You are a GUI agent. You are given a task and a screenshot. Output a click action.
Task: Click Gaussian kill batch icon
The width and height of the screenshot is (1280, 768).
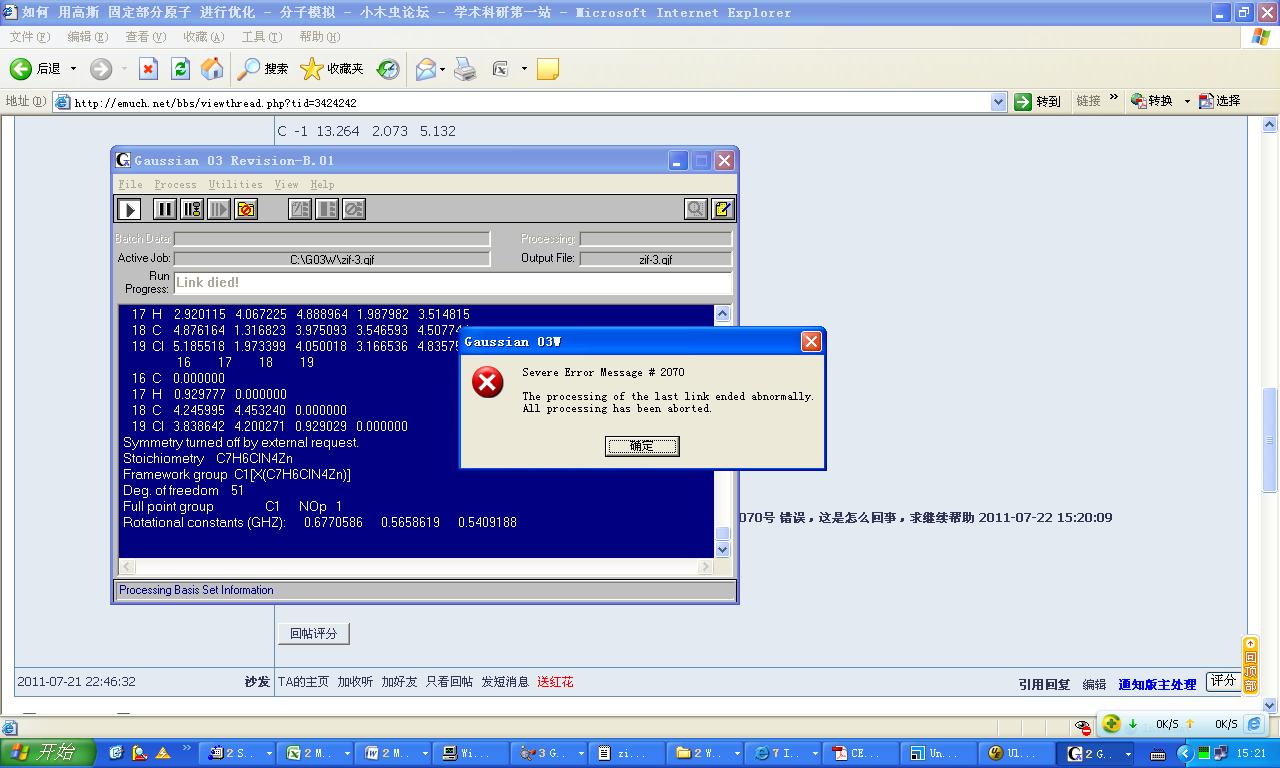click(354, 209)
